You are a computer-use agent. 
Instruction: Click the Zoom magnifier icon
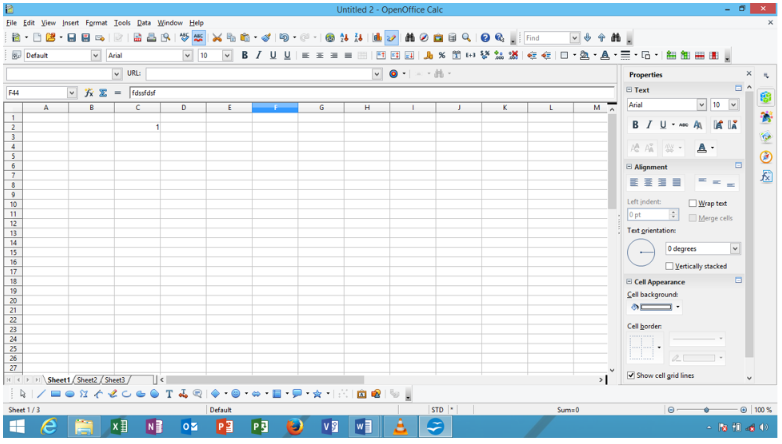[466, 38]
